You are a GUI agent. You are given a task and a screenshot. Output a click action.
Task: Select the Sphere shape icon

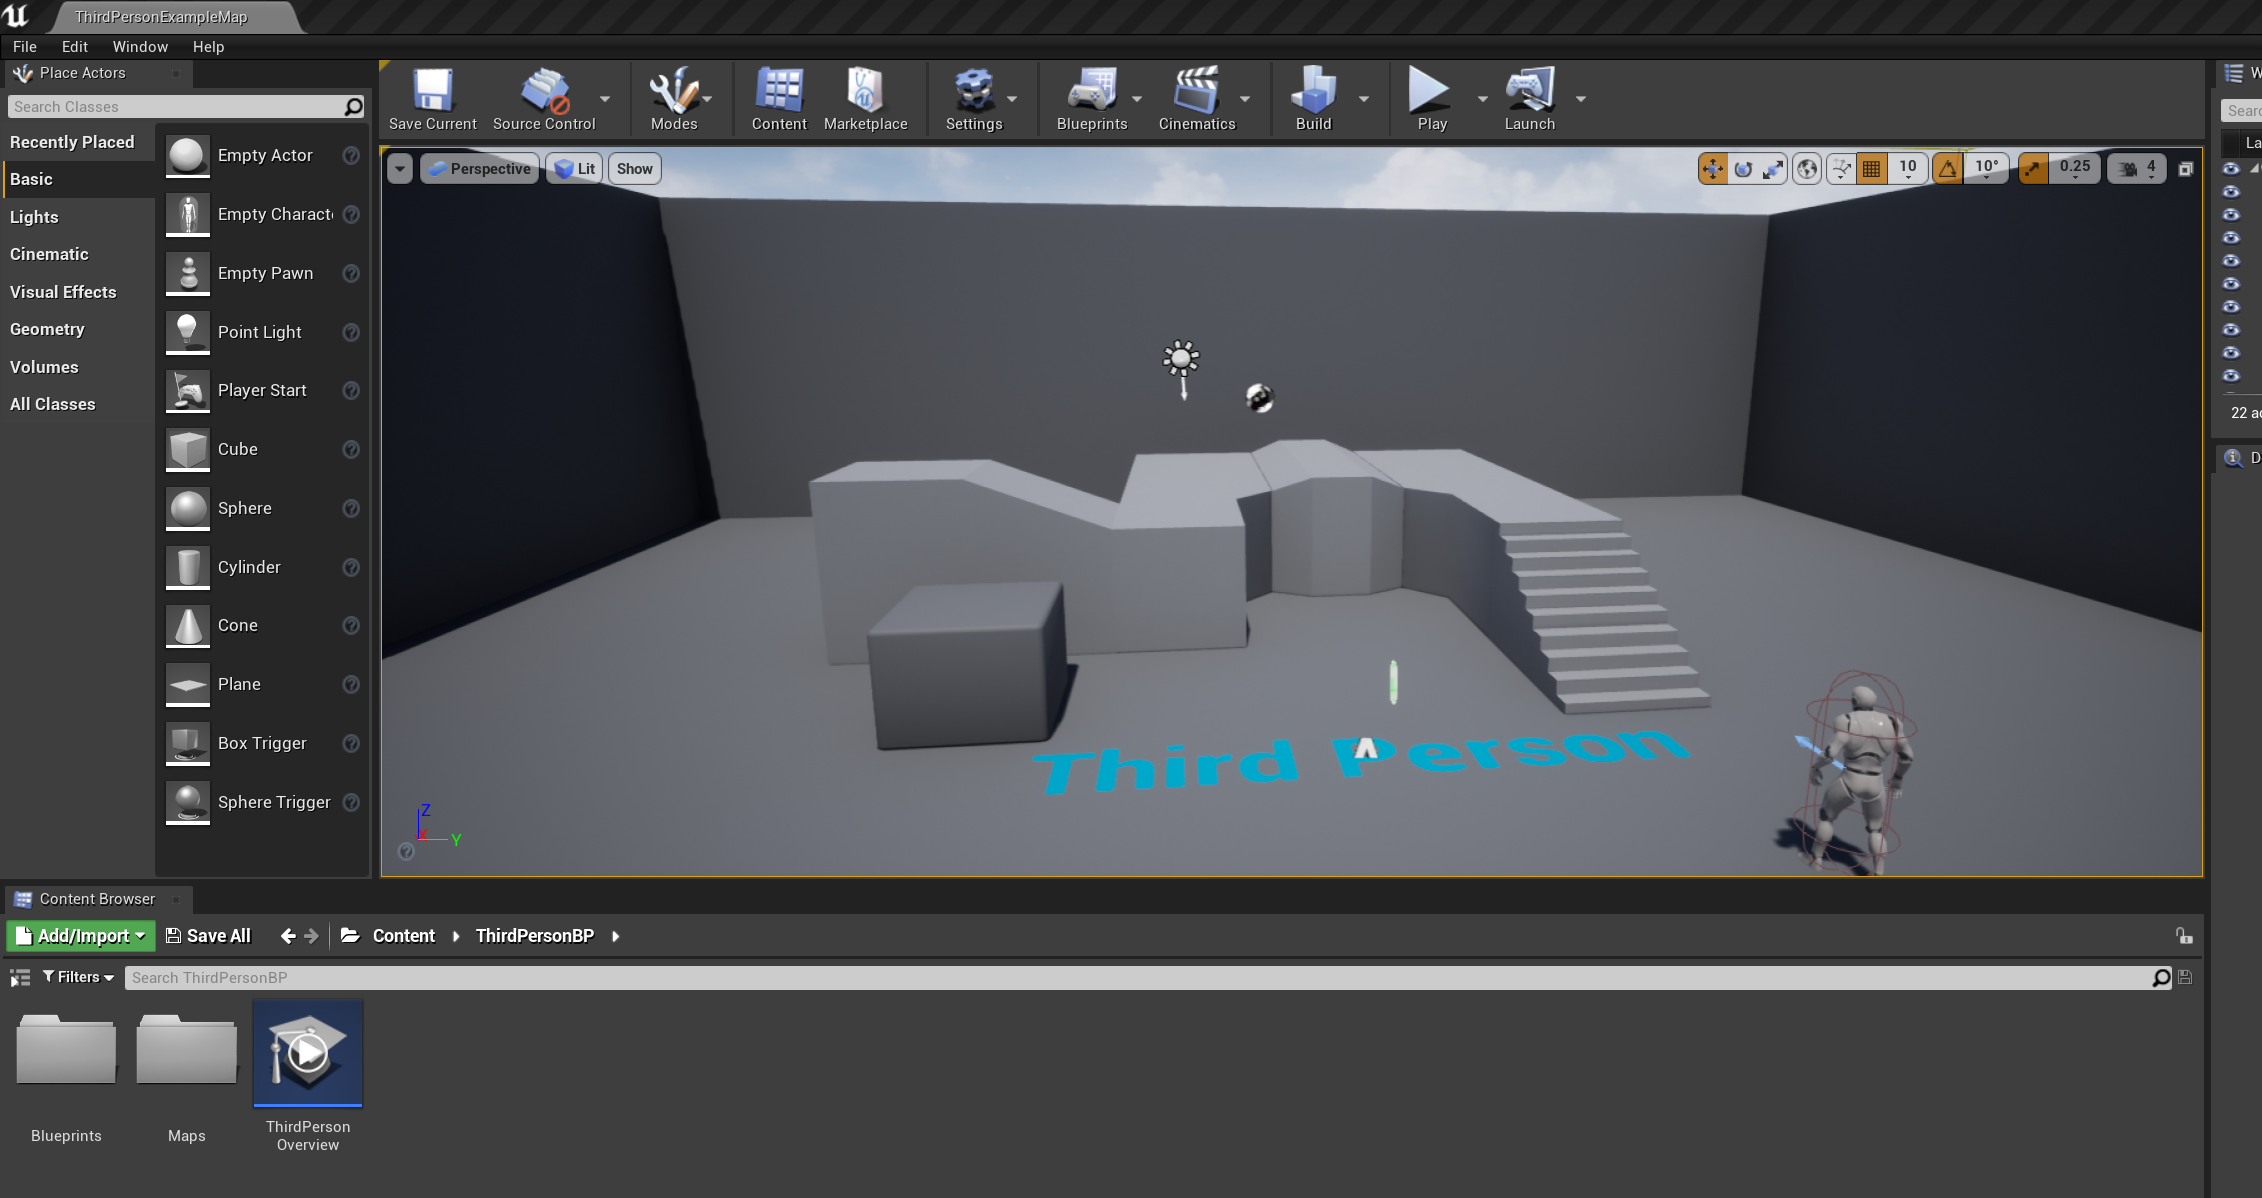(x=188, y=509)
